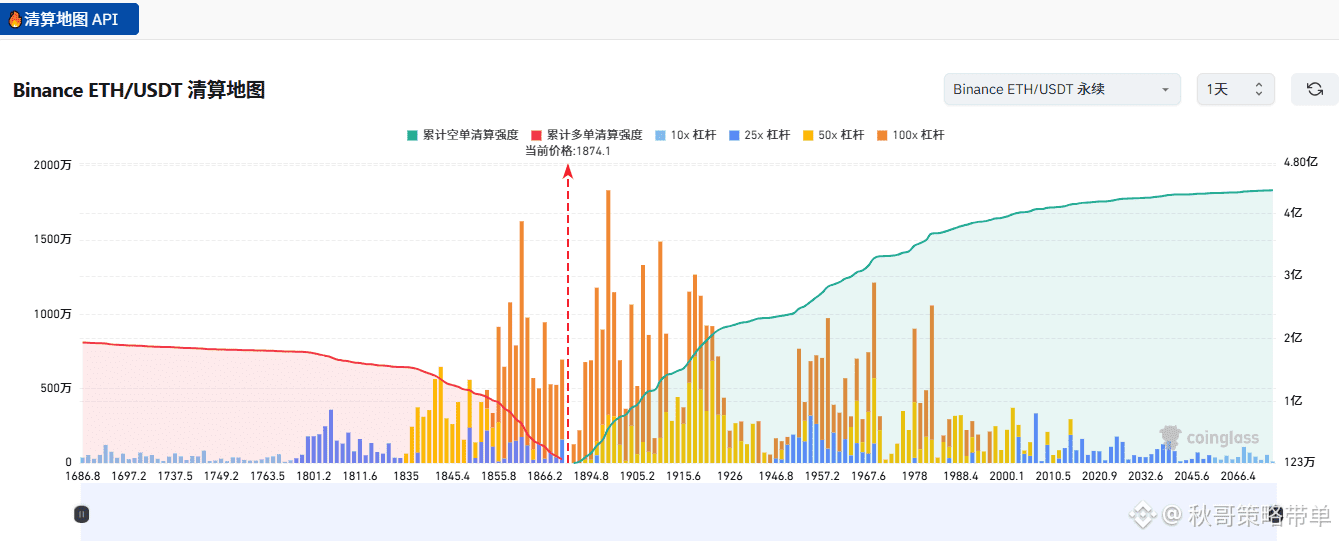Click the y-axis label 1500万
The height and width of the screenshot is (541, 1339).
(53, 239)
